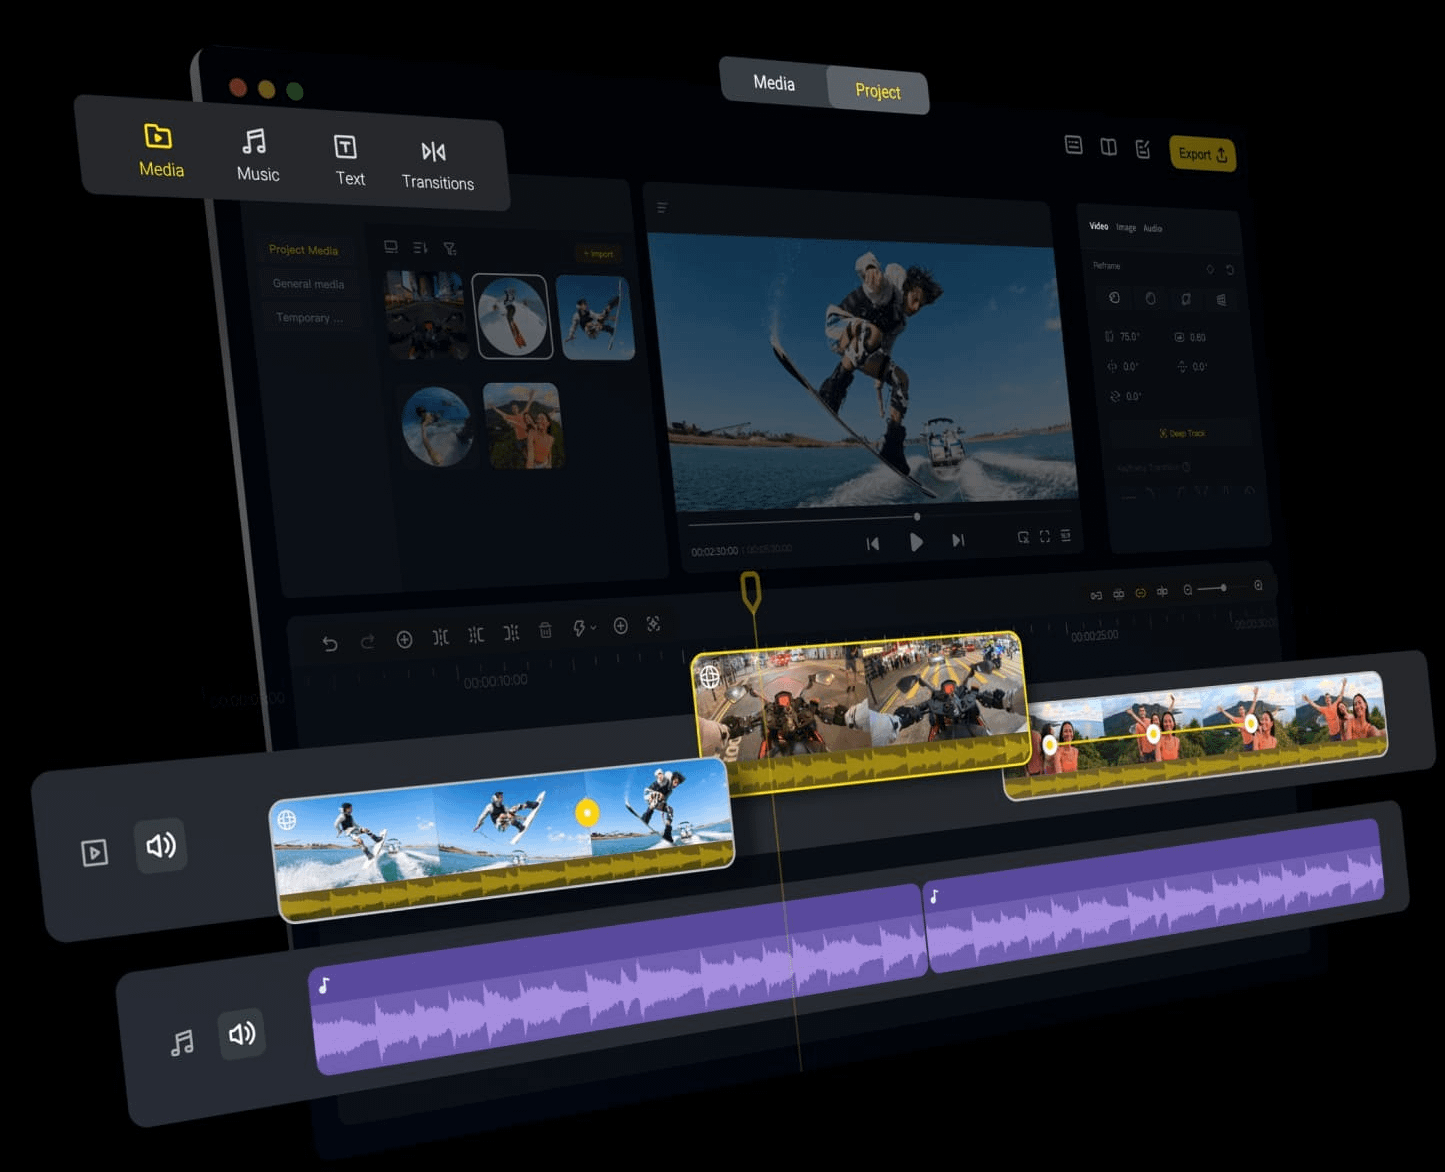This screenshot has width=1445, height=1172.
Task: Adjust the timeline zoom slider
Action: [1222, 588]
